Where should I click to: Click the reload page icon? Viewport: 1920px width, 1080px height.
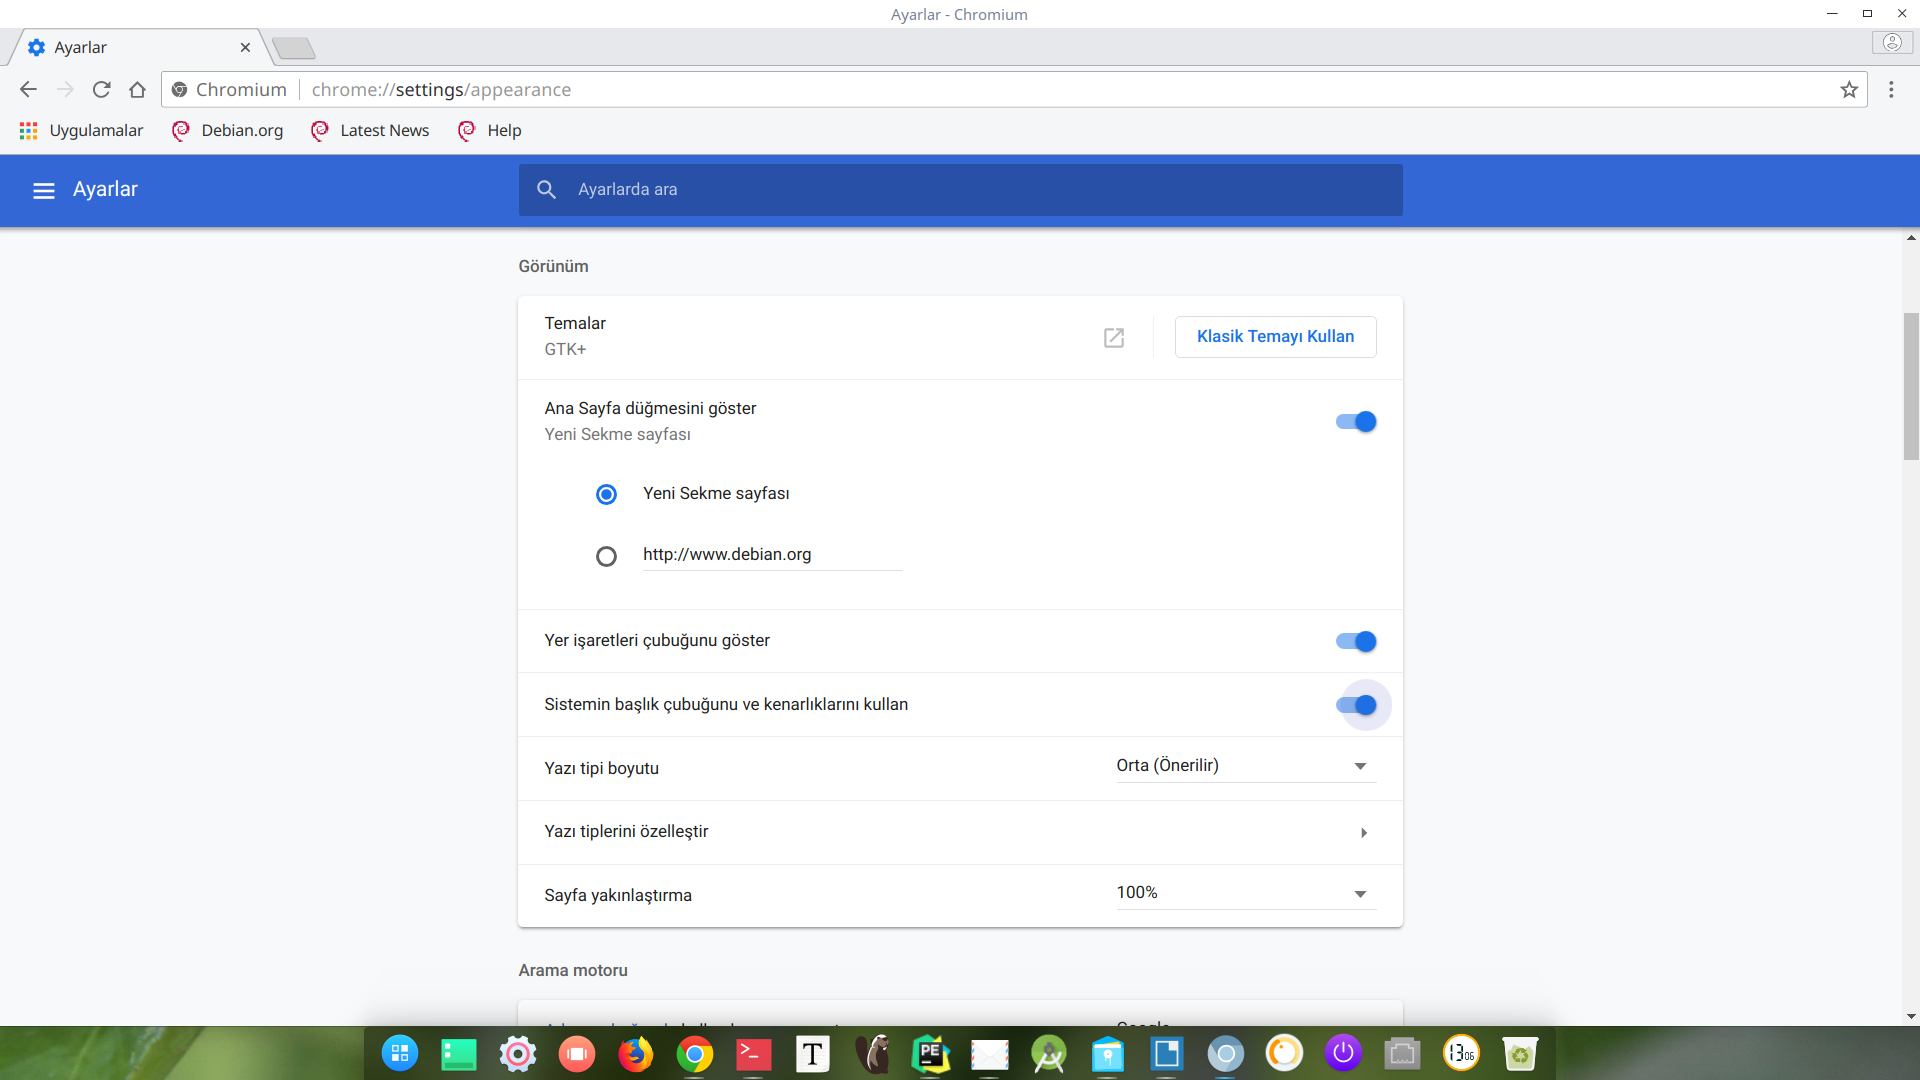101,90
